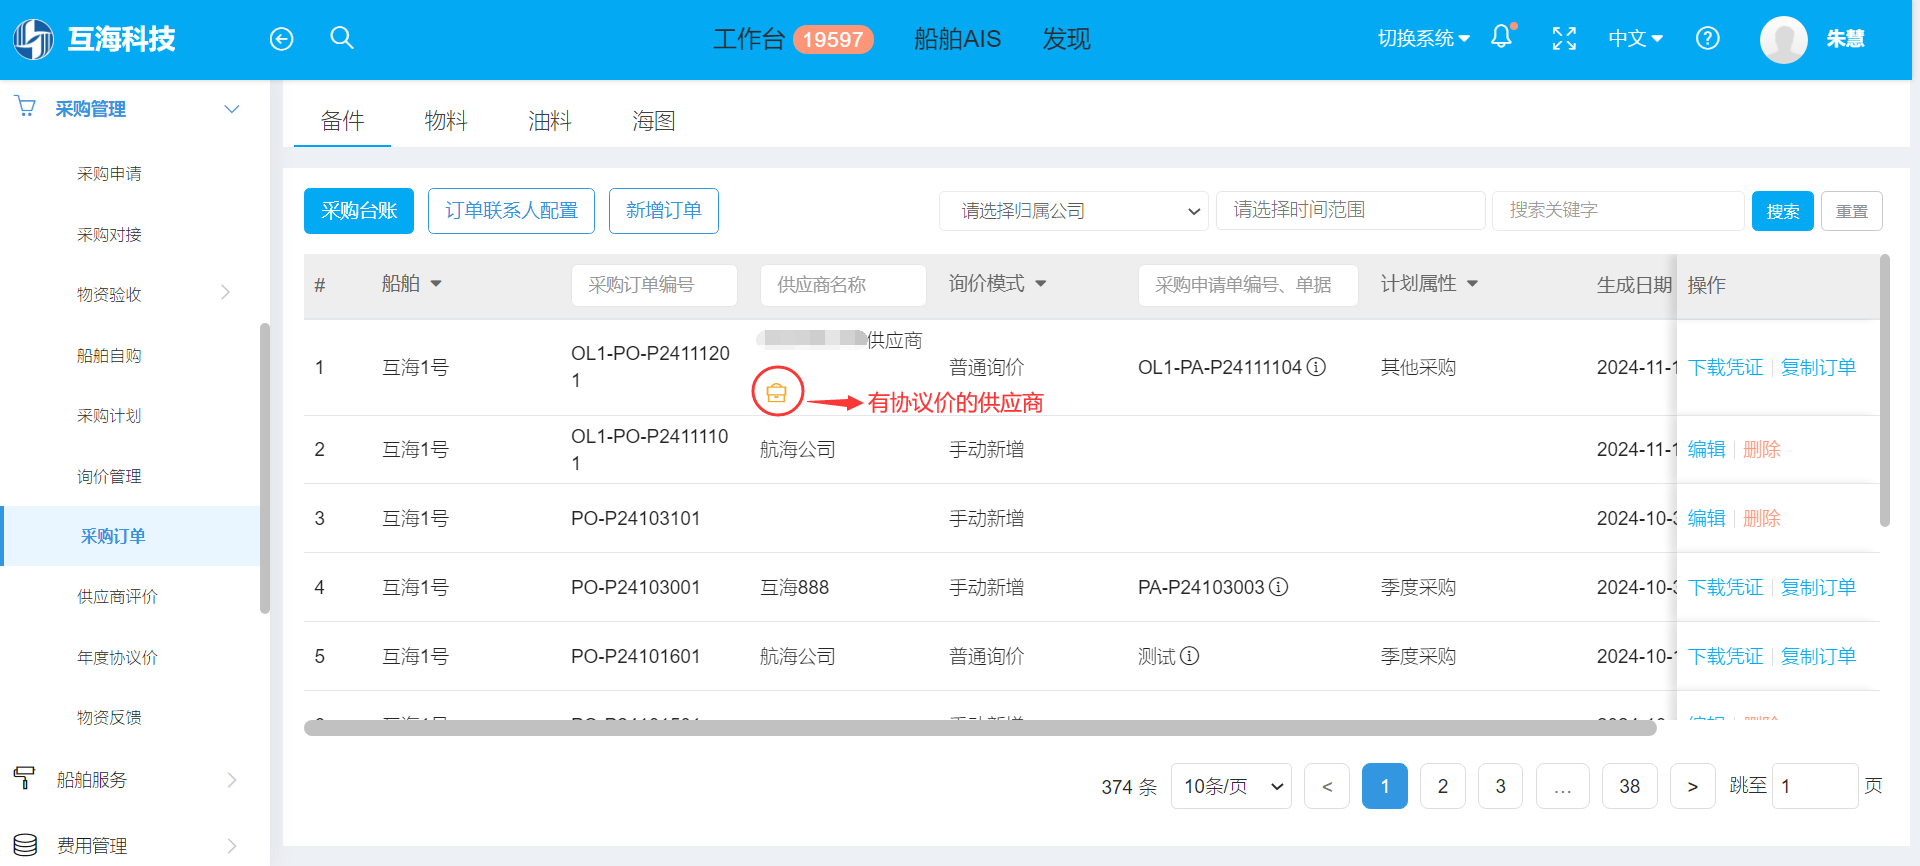Click the table horizontal scrollbar

tap(980, 728)
